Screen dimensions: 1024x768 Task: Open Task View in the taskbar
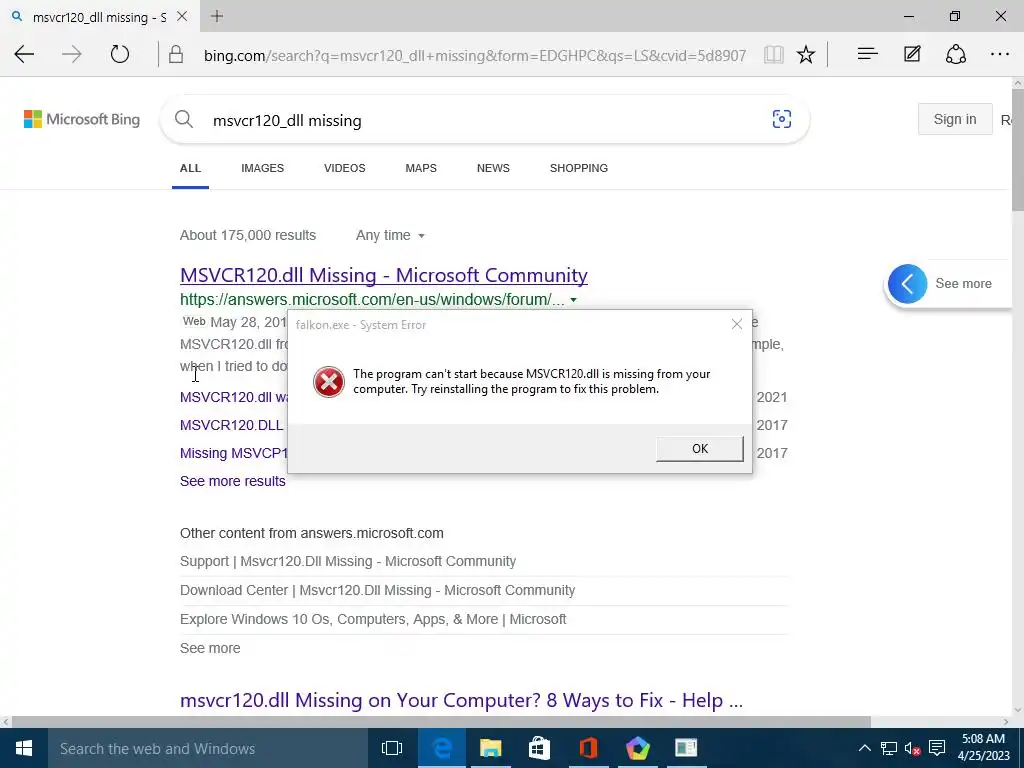pos(392,748)
